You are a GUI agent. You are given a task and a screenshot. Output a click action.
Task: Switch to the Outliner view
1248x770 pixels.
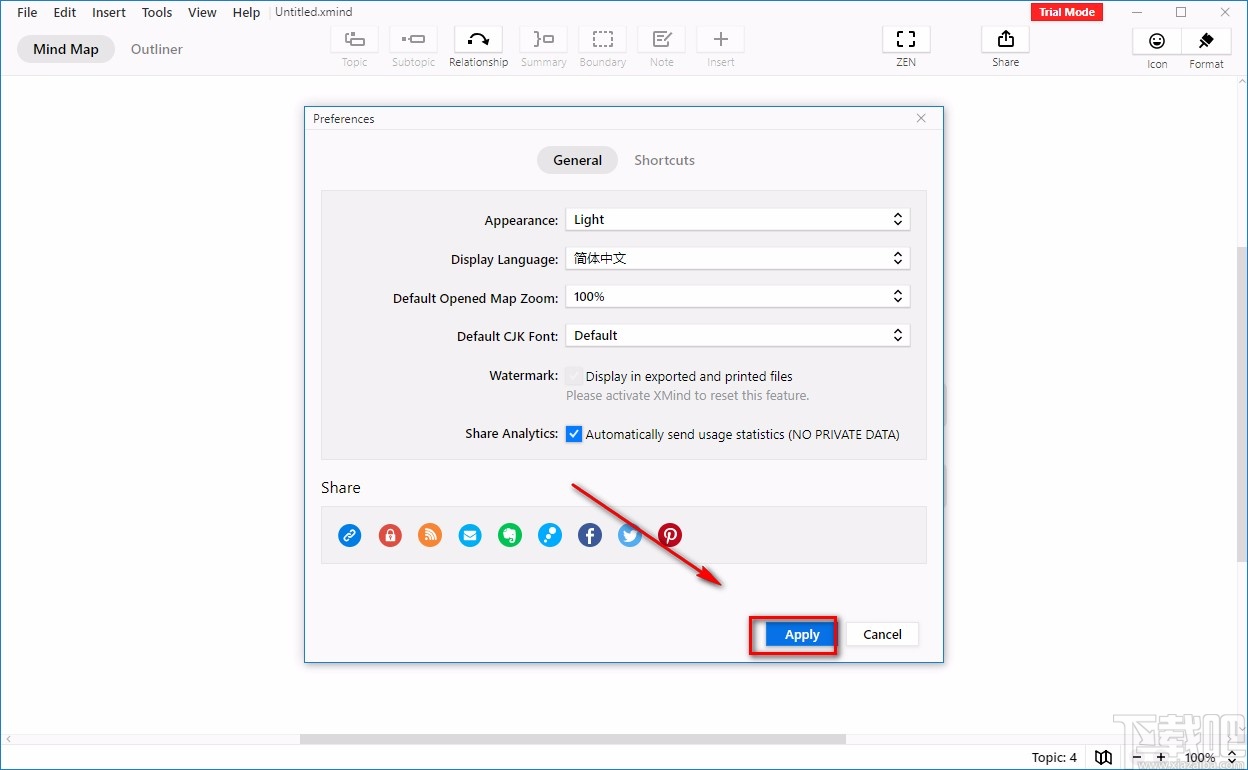coord(157,49)
